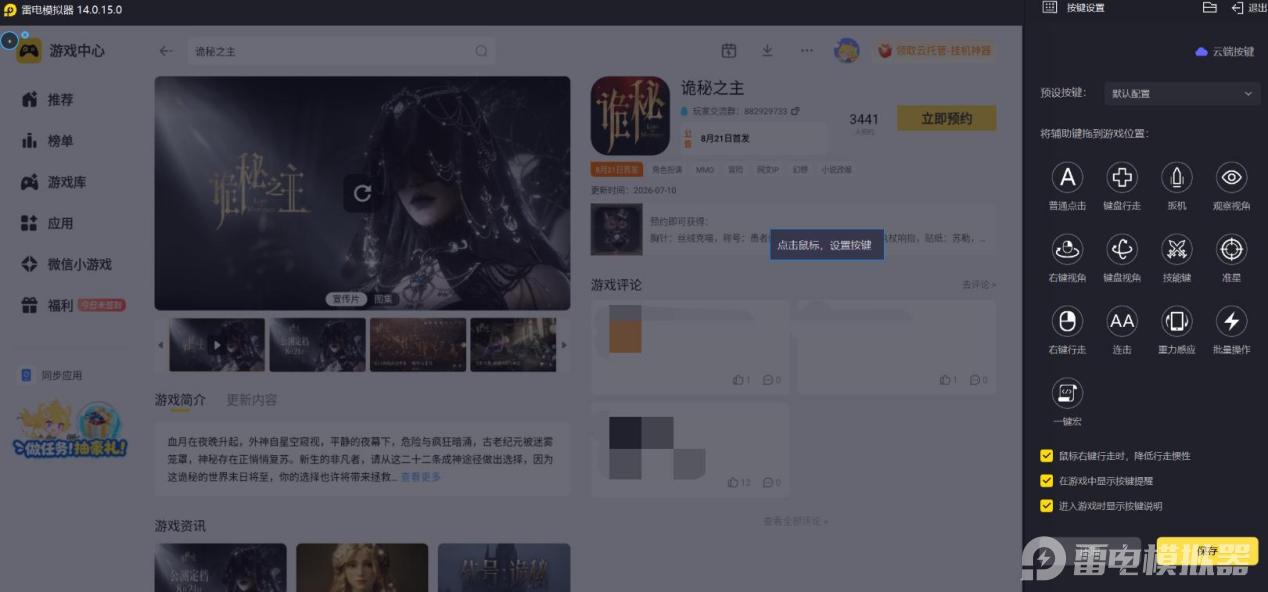This screenshot has width=1268, height=592.
Task: Click the 按键设置 keyboard icon
Action: click(x=1049, y=8)
